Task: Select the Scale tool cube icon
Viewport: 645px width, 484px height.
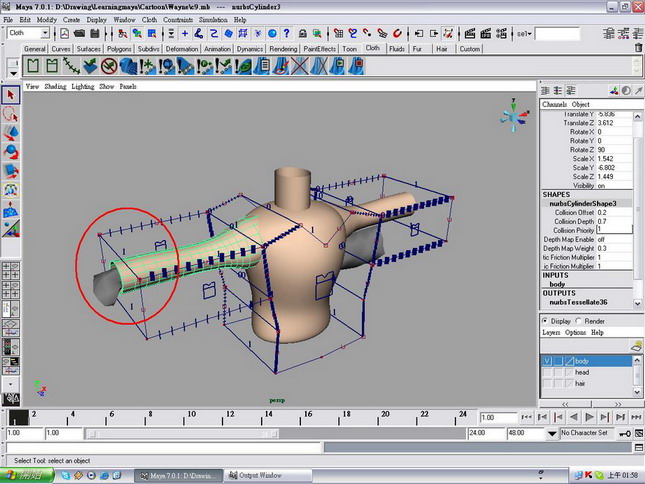Action: (11, 171)
